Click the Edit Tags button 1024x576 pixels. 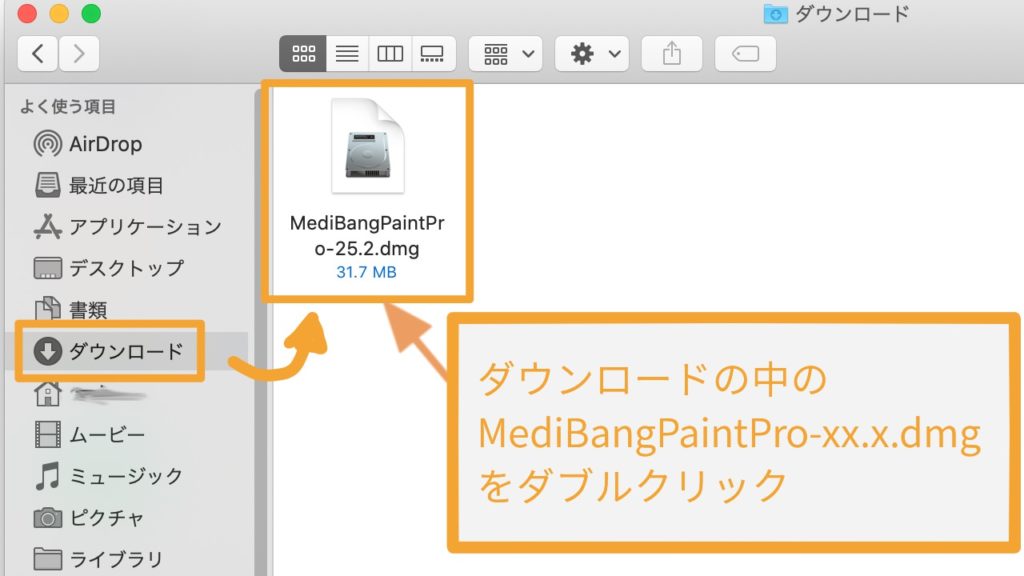point(745,54)
